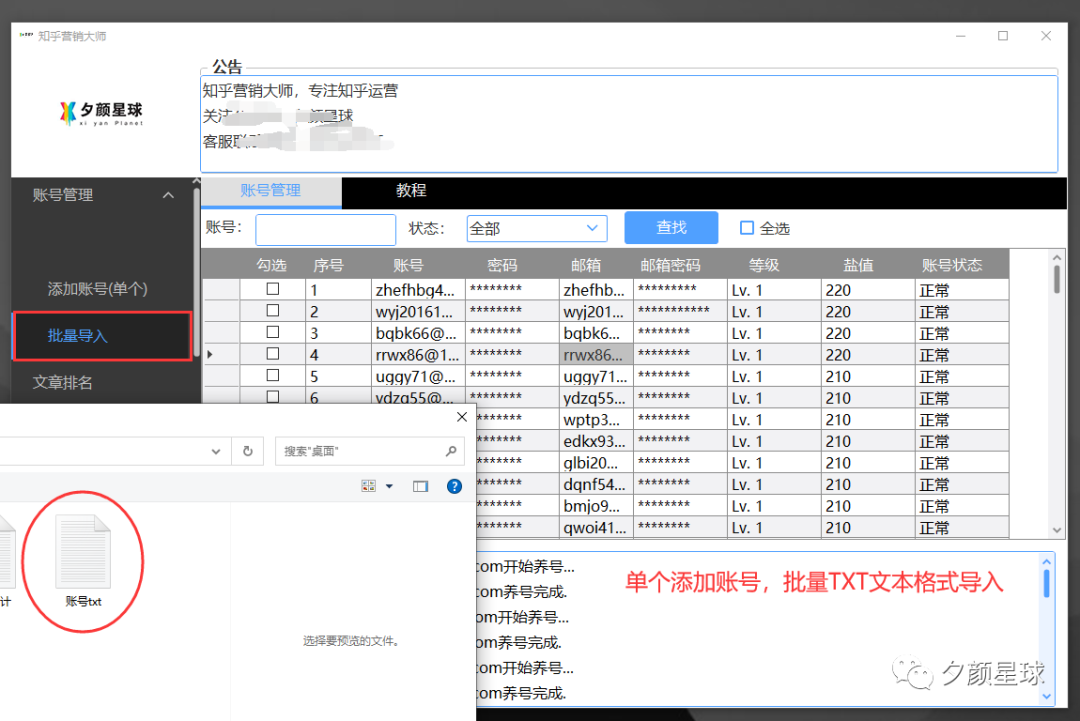
Task: Open the file dialog address dropdown arrow
Action: click(x=216, y=452)
